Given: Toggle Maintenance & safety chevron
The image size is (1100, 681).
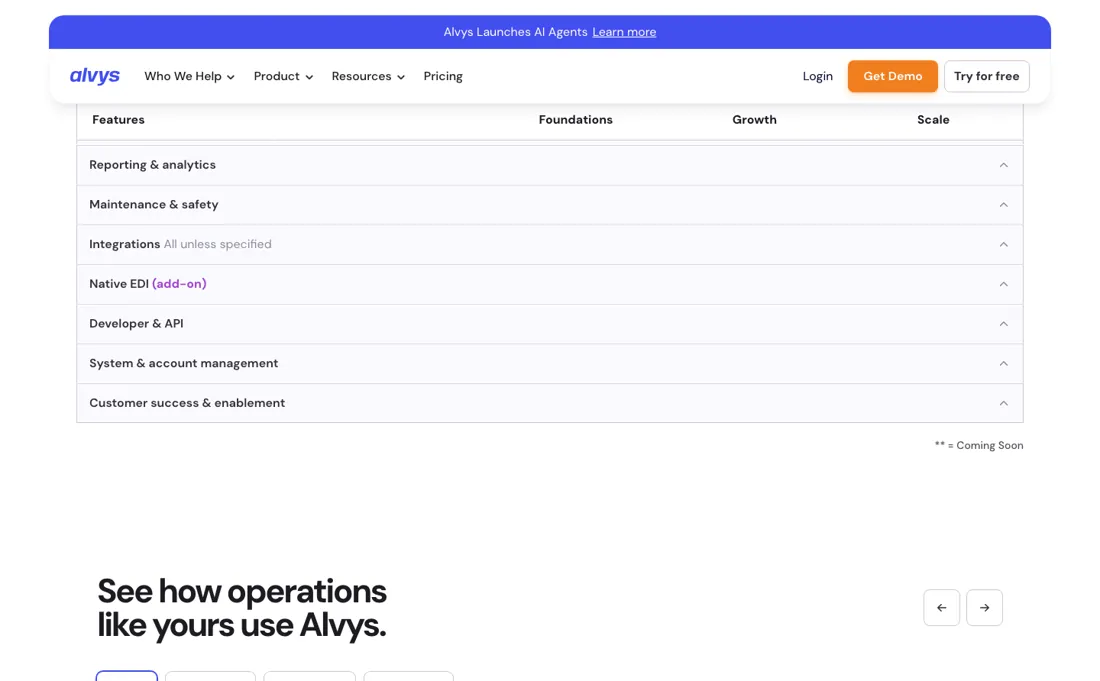Looking at the screenshot, I should coord(1003,205).
